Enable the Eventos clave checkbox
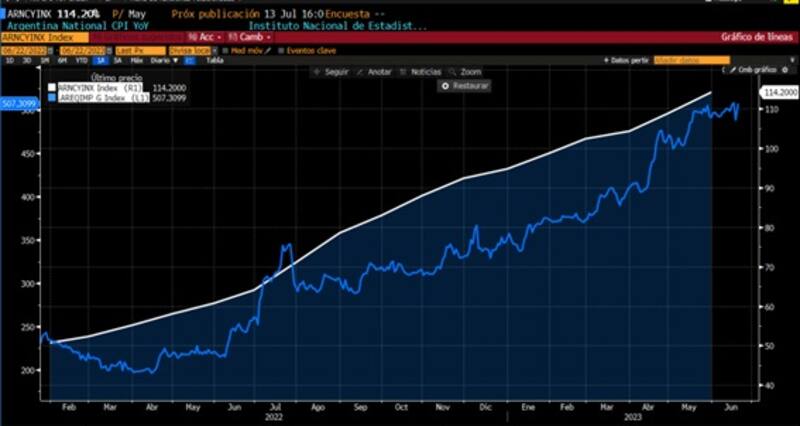This screenshot has height=426, width=800. [281, 50]
